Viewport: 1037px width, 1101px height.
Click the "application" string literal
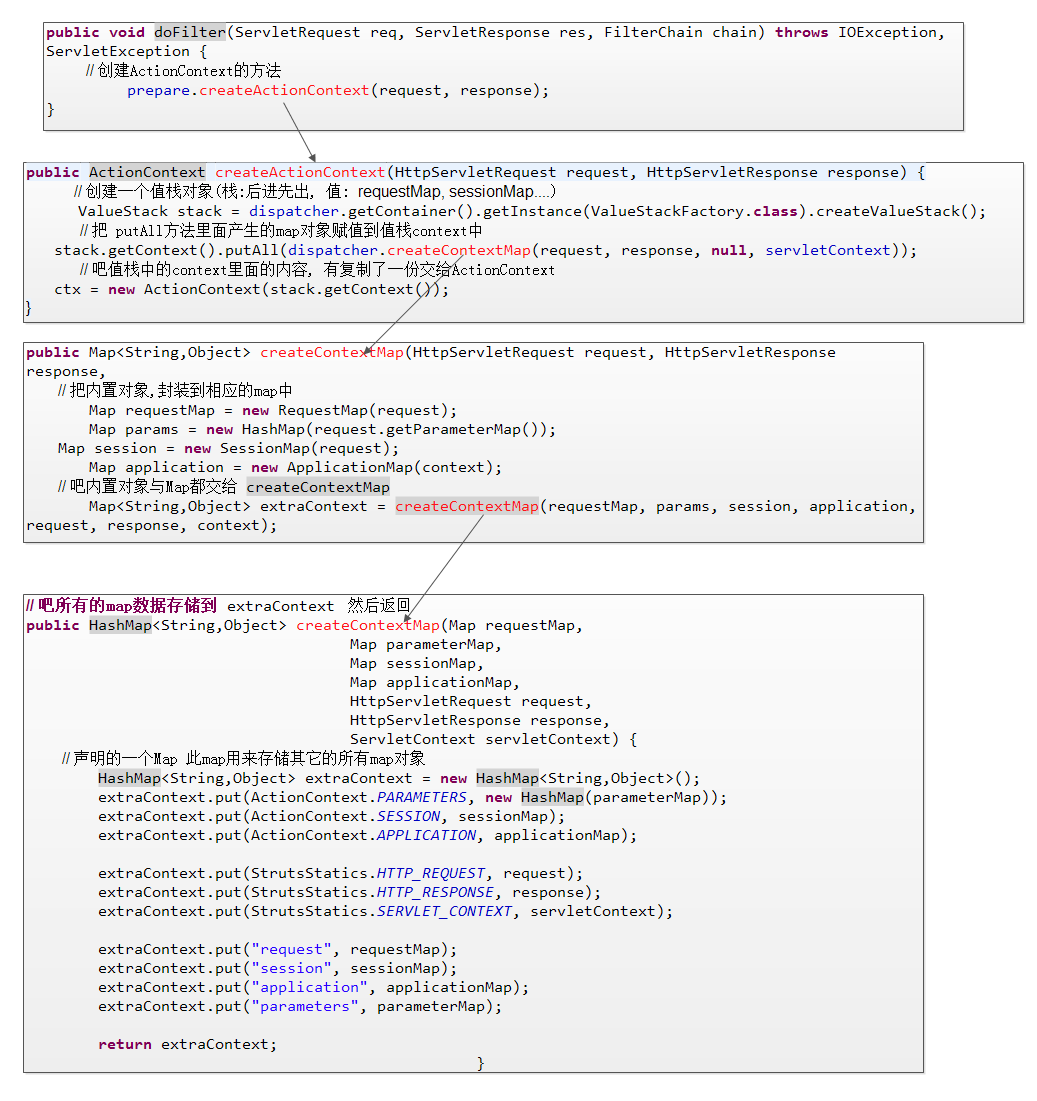click(x=309, y=987)
